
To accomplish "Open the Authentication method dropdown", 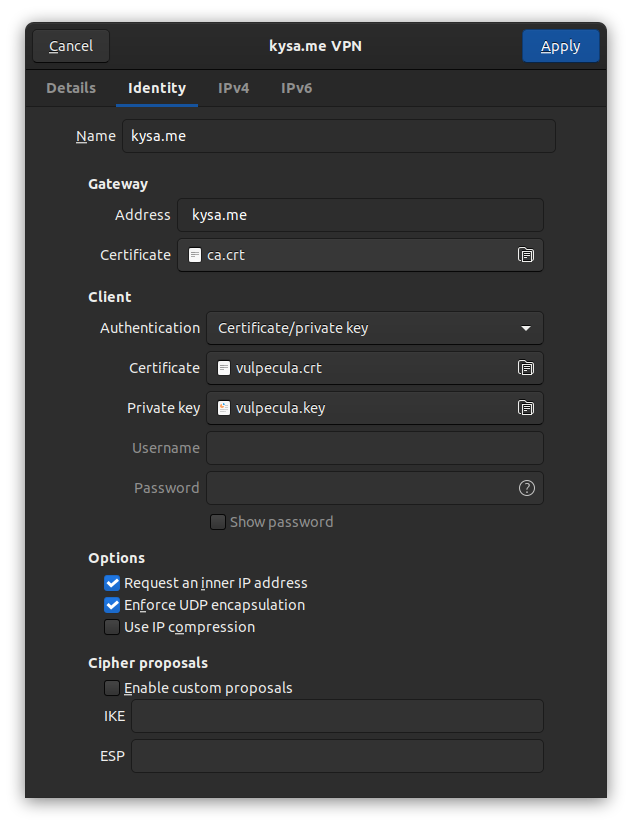I will [x=374, y=328].
